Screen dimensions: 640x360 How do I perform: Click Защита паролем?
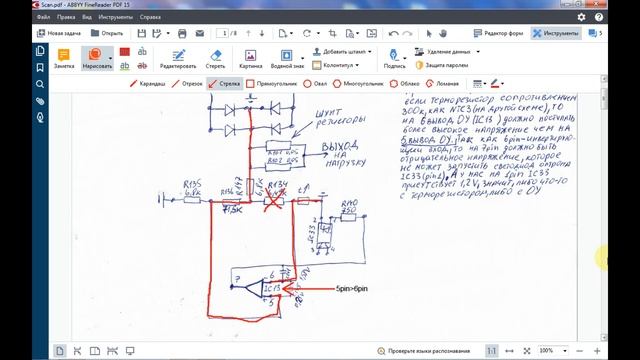click(x=442, y=65)
